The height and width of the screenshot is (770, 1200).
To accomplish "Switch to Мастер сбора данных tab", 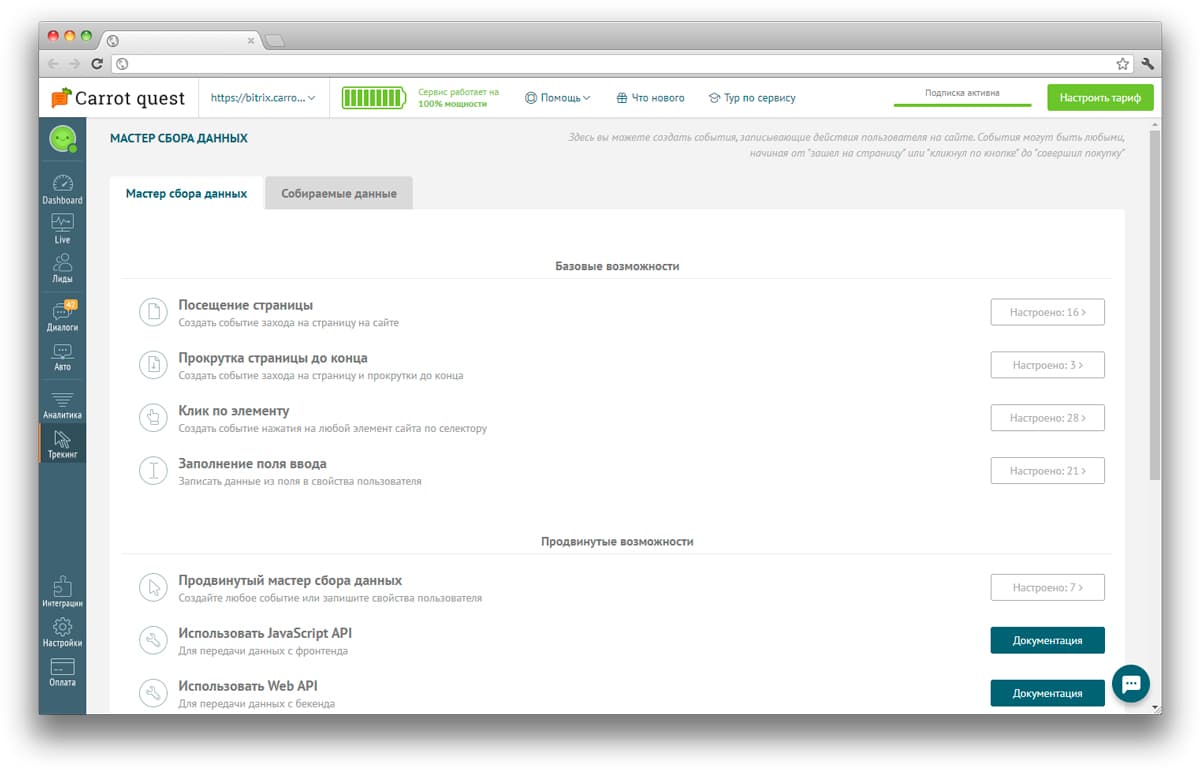I will coord(186,193).
